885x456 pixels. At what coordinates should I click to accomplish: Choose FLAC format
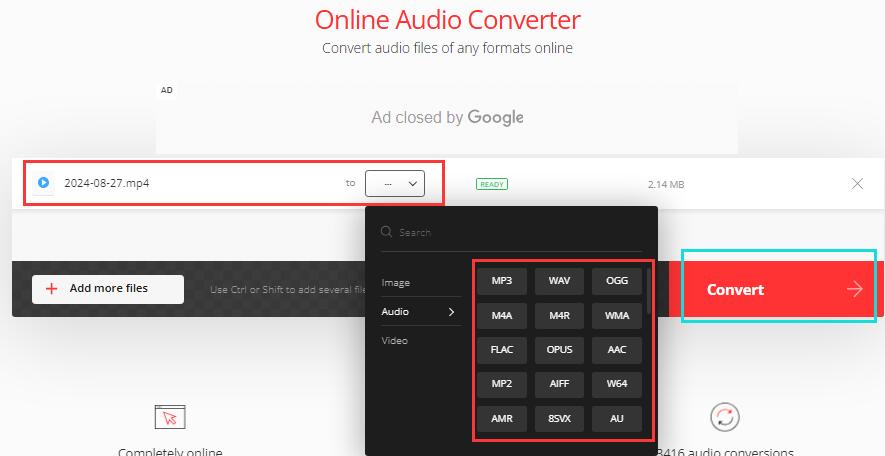click(x=502, y=350)
